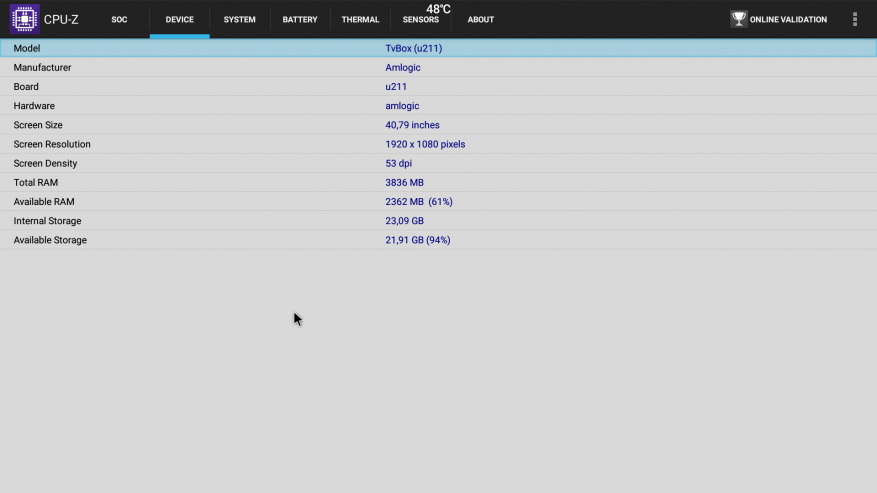
Task: Select the Model row label
Action: click(x=27, y=48)
